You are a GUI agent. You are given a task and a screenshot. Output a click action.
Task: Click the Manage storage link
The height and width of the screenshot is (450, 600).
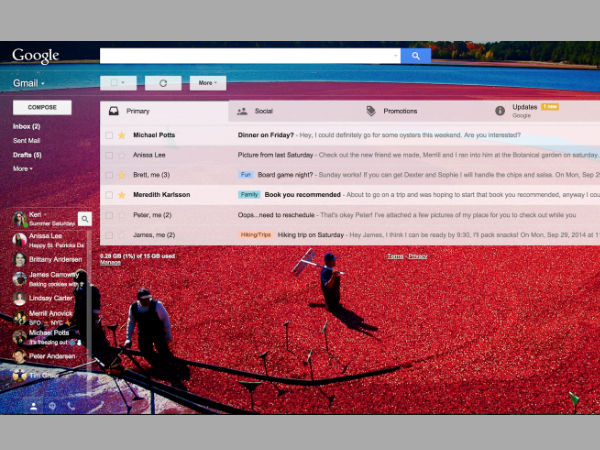point(109,263)
